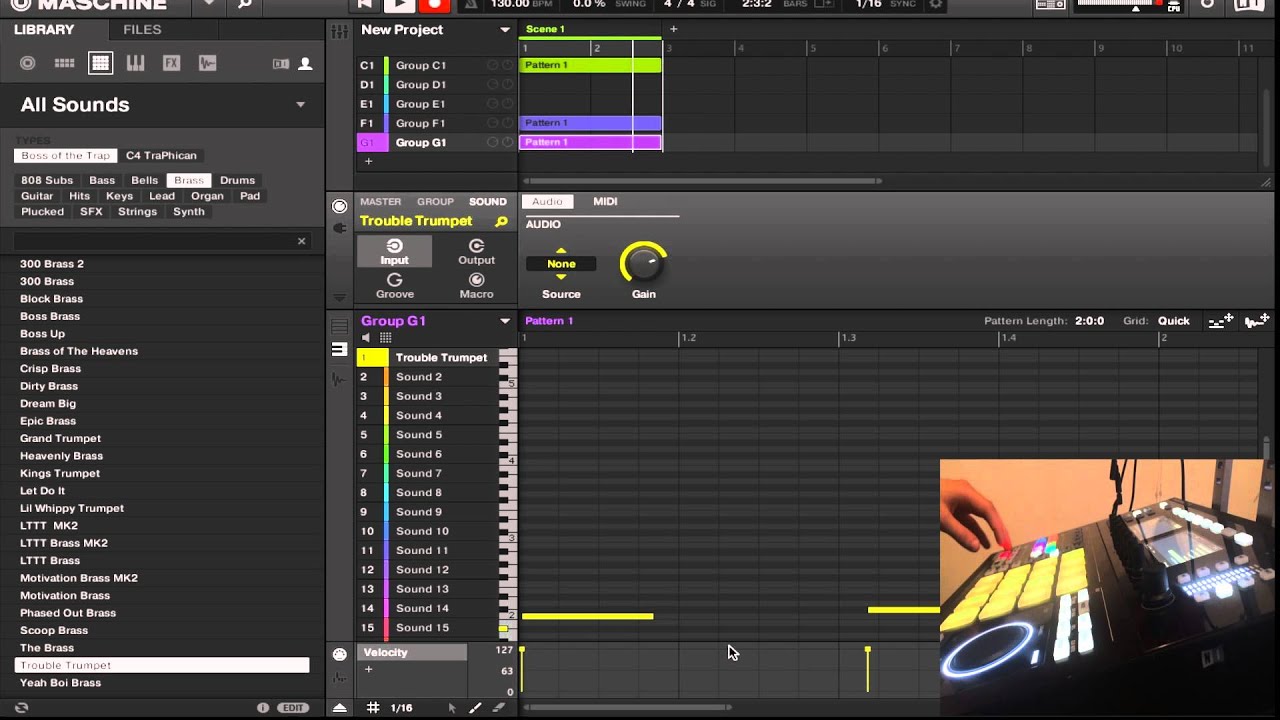Viewport: 1280px width, 720px height.
Task: Select the pointer select tool
Action: (452, 708)
